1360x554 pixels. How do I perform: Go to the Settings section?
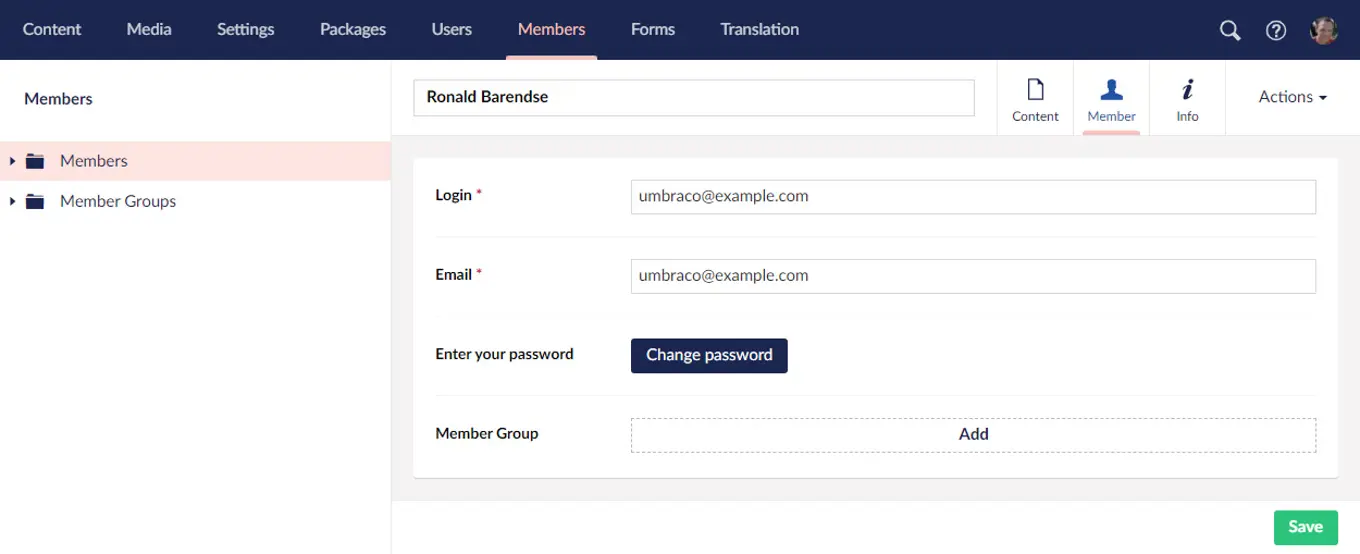[x=245, y=29]
